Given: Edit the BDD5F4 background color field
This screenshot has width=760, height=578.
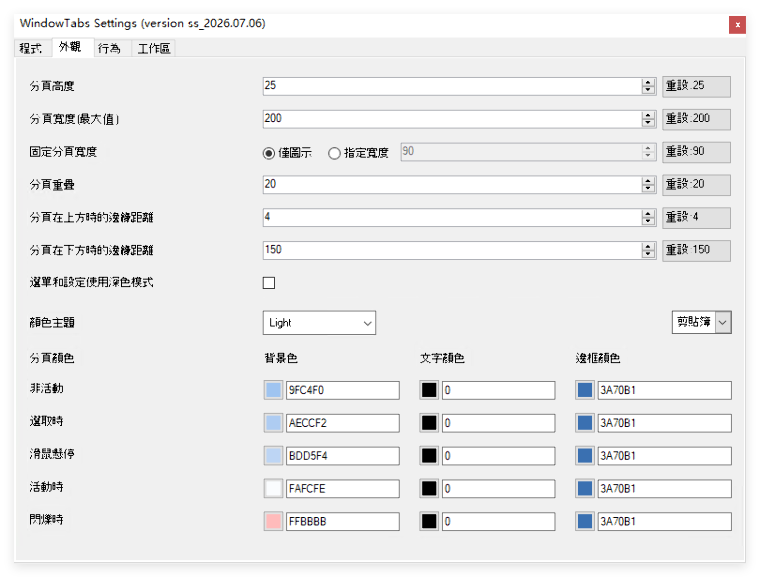Looking at the screenshot, I should [343, 456].
